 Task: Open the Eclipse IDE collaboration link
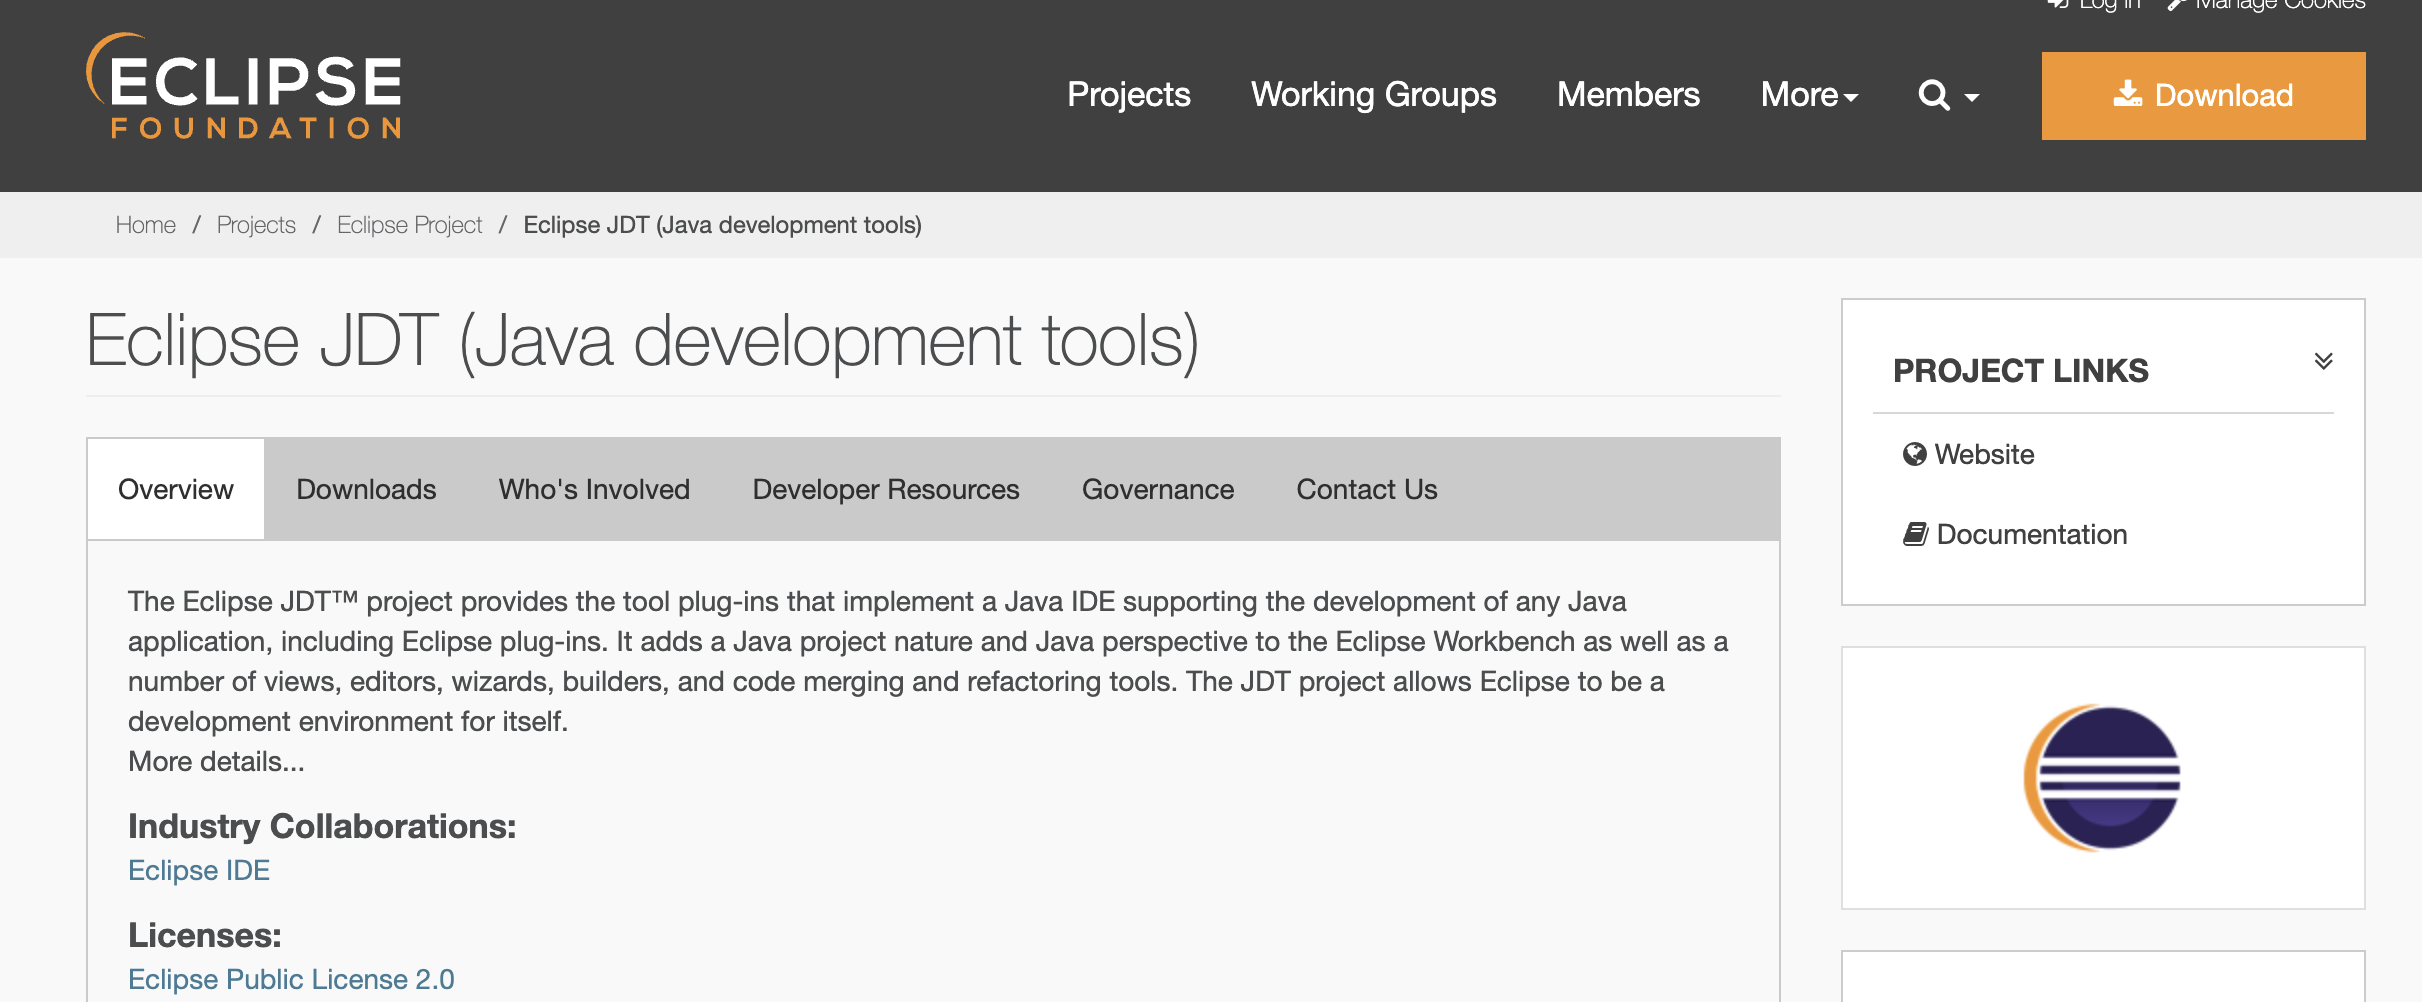199,870
